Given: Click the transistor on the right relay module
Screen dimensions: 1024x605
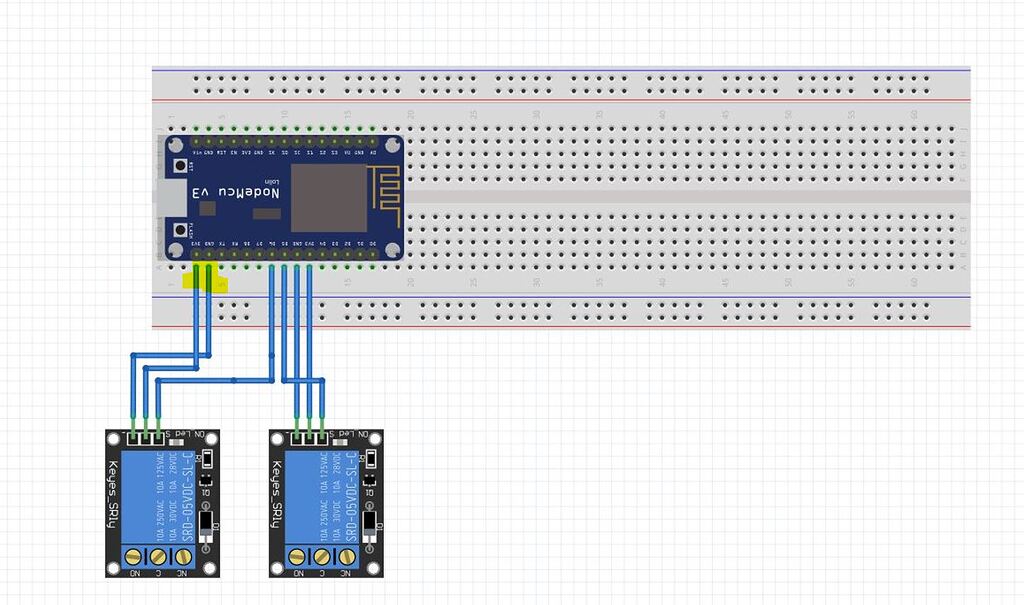Looking at the screenshot, I should tap(369, 523).
